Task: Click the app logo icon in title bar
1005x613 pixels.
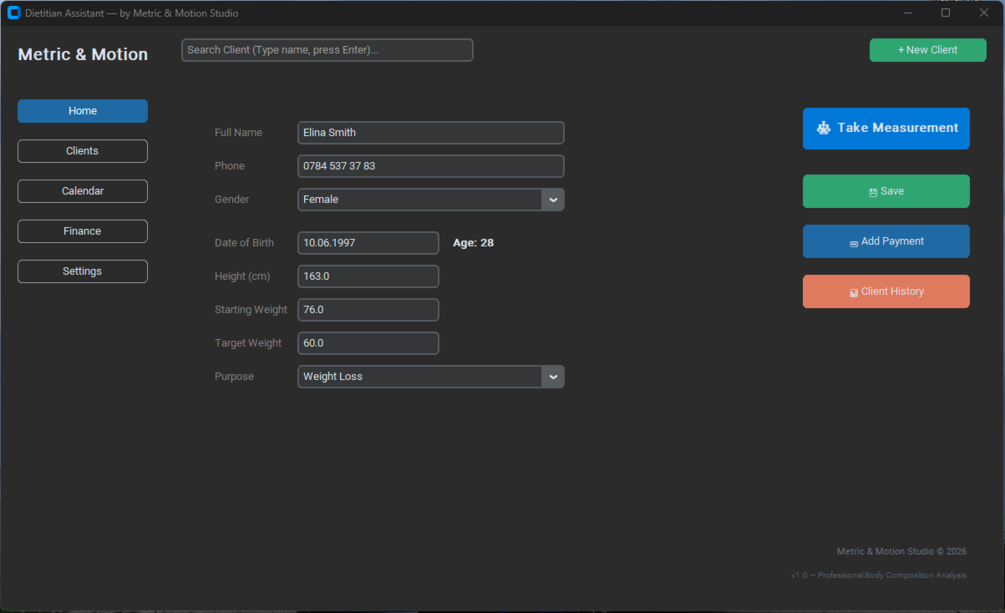Action: [x=13, y=13]
